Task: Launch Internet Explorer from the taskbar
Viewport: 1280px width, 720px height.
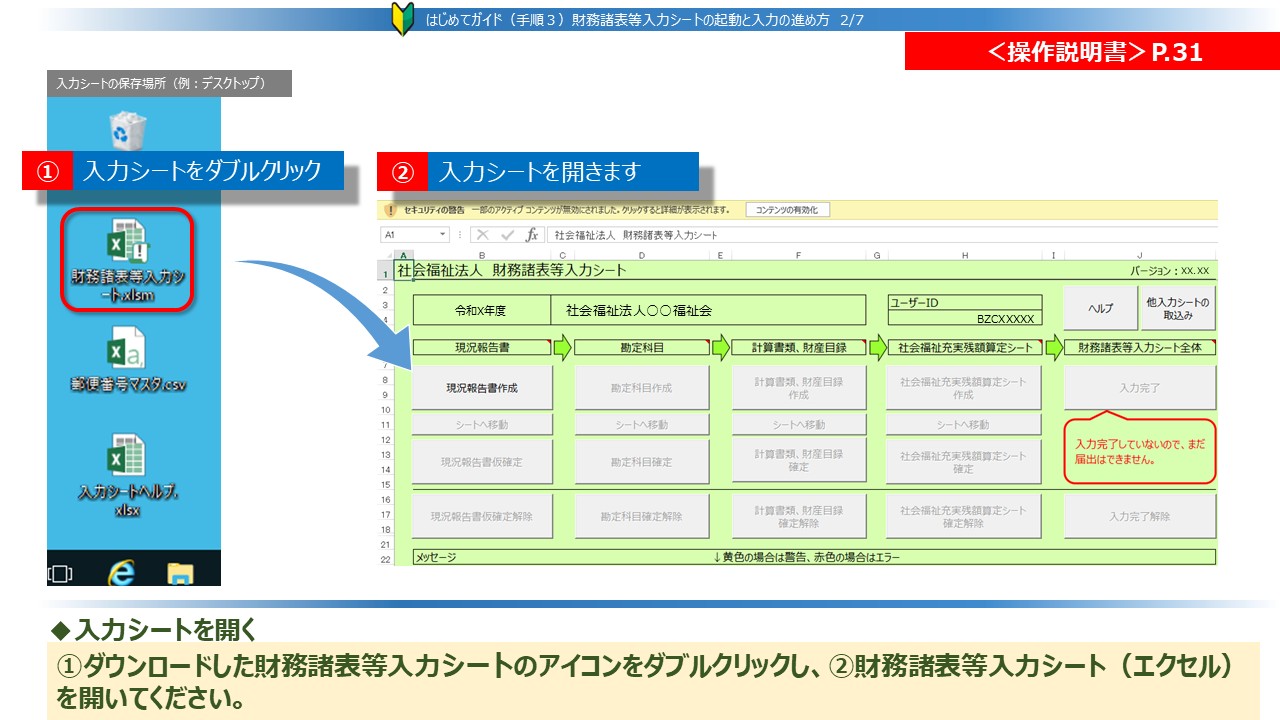Action: coord(122,571)
